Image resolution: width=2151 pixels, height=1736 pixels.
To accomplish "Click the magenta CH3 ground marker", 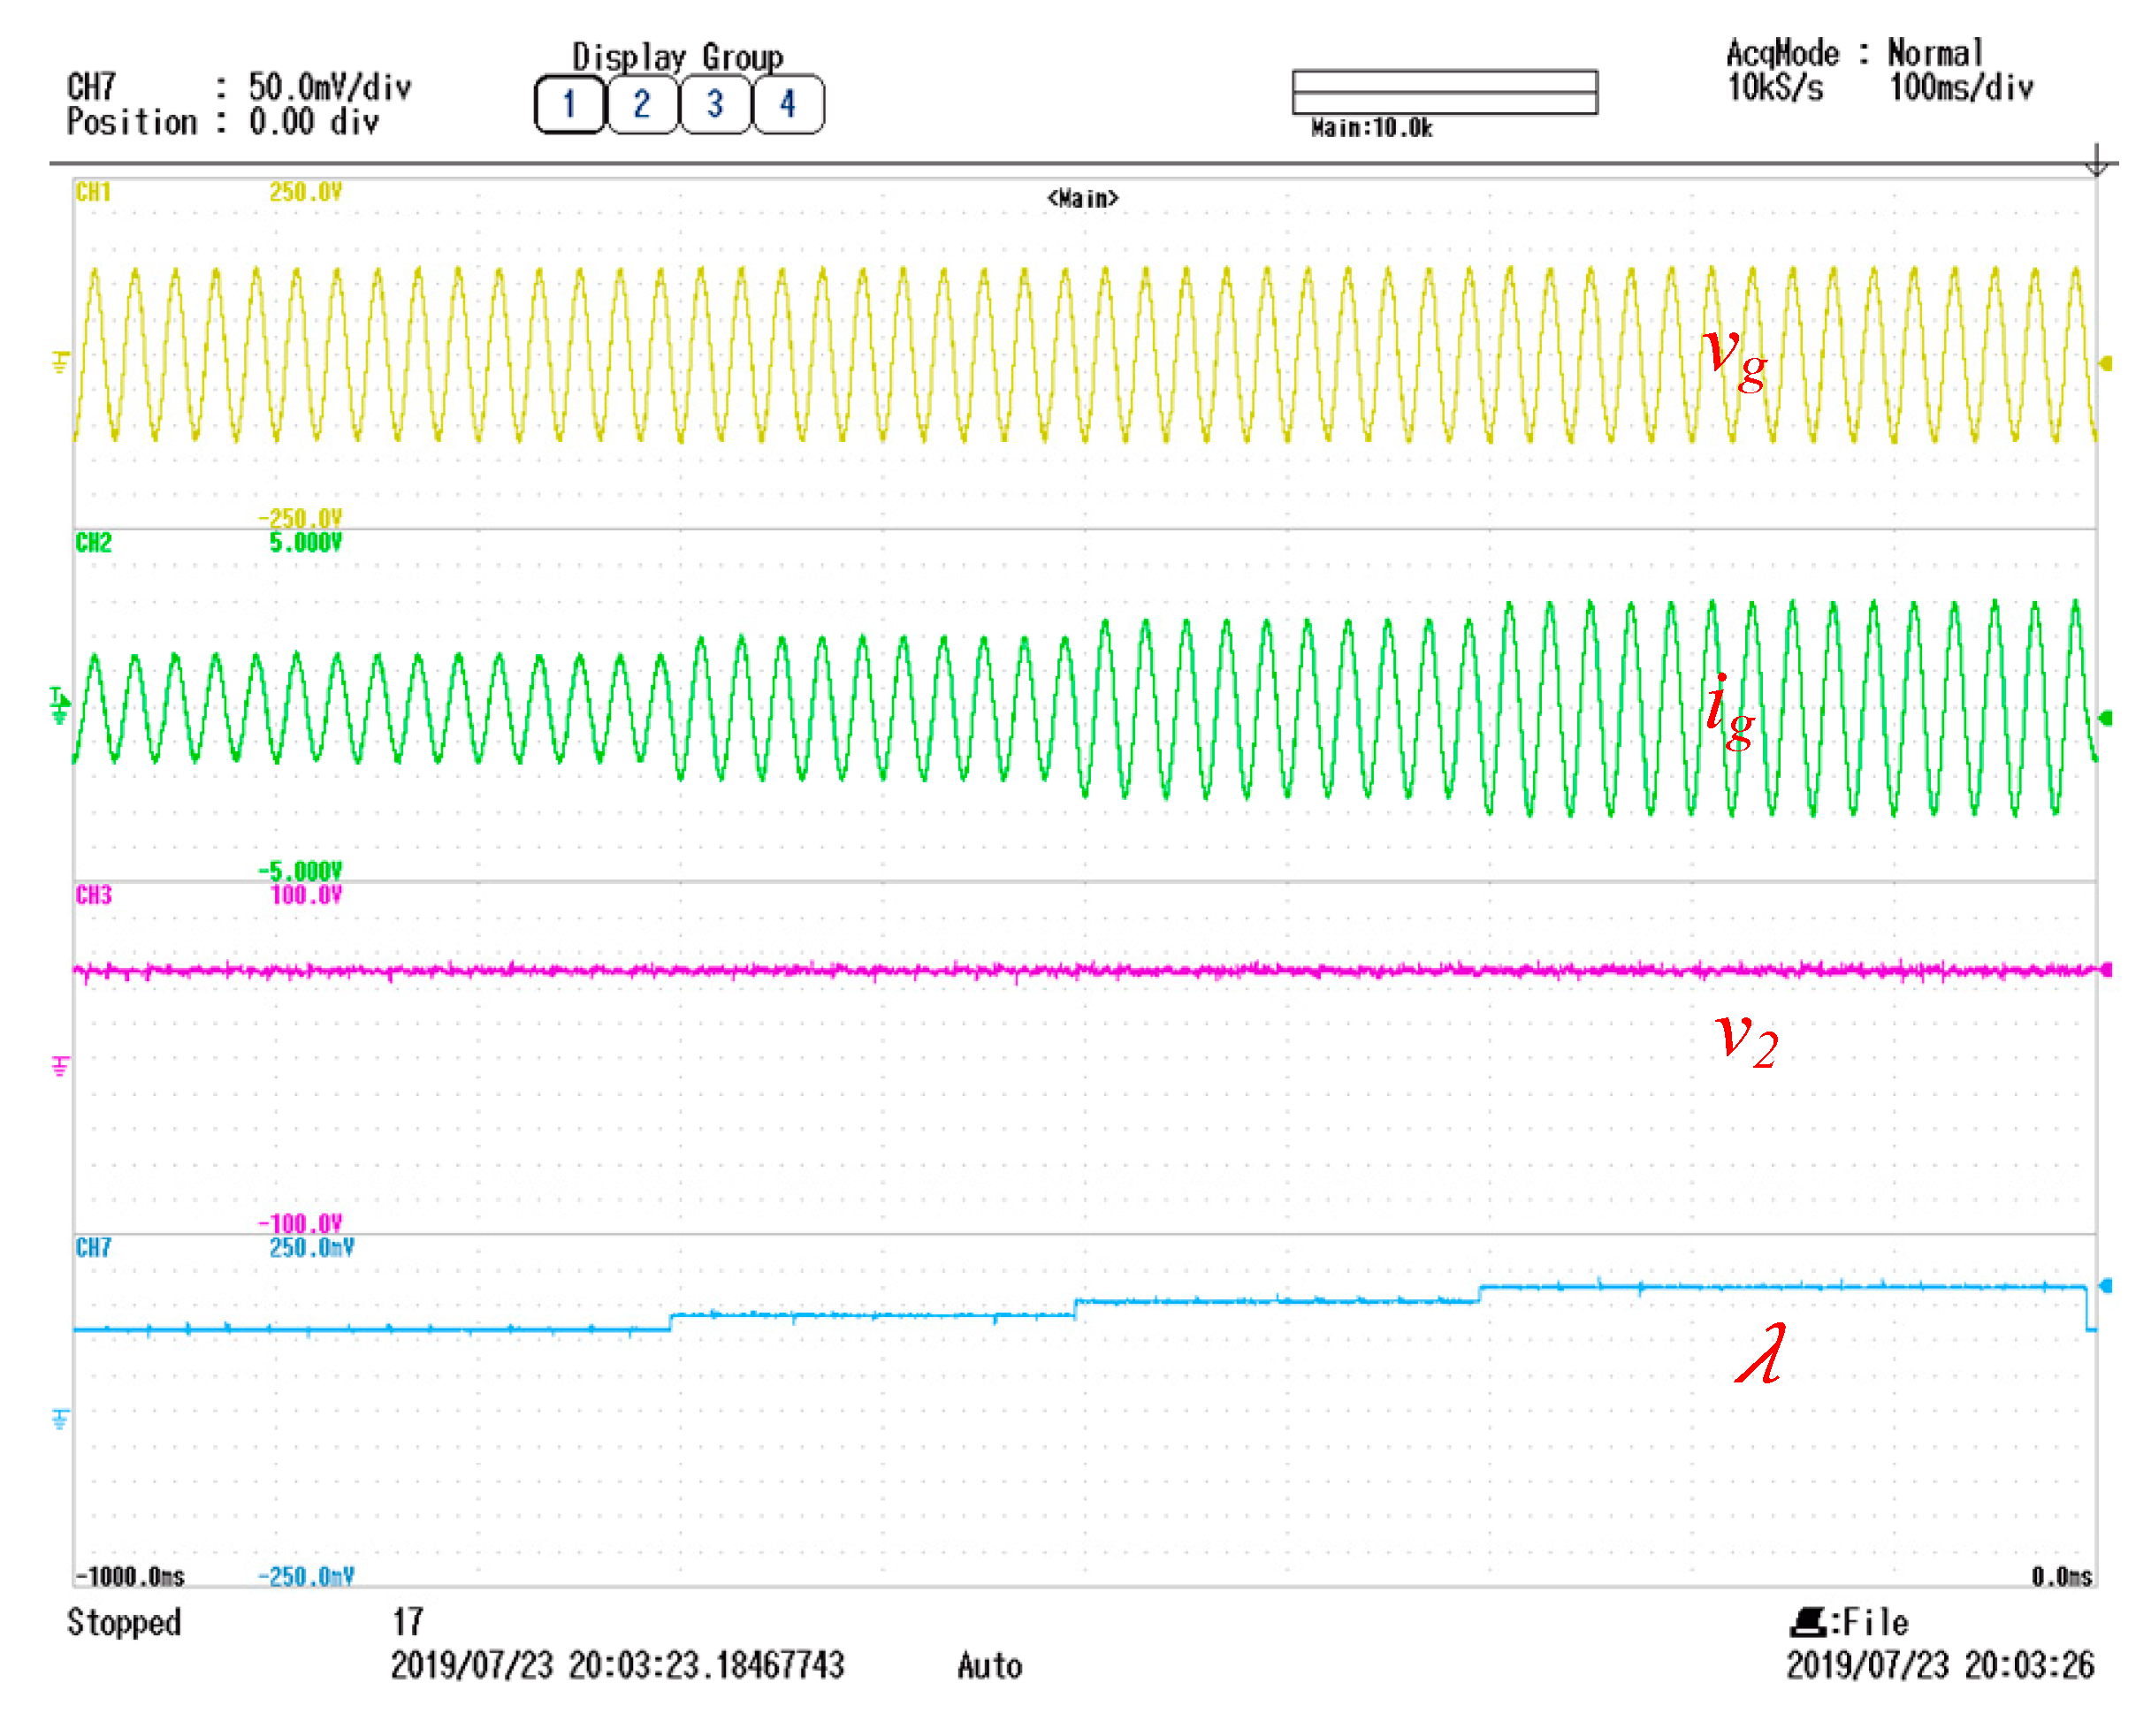I will [x=61, y=1066].
